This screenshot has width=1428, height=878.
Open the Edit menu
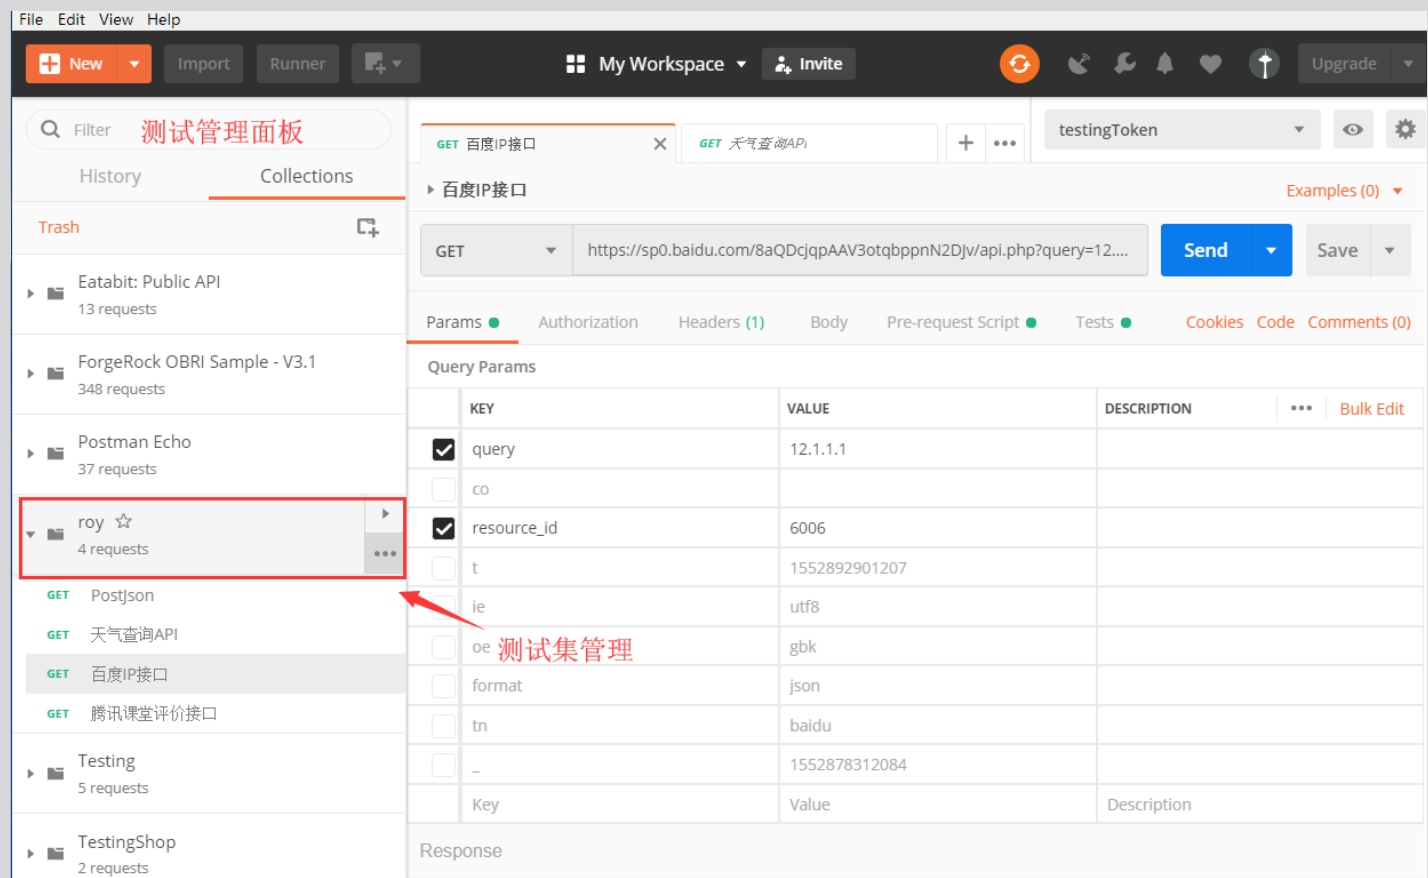[71, 19]
